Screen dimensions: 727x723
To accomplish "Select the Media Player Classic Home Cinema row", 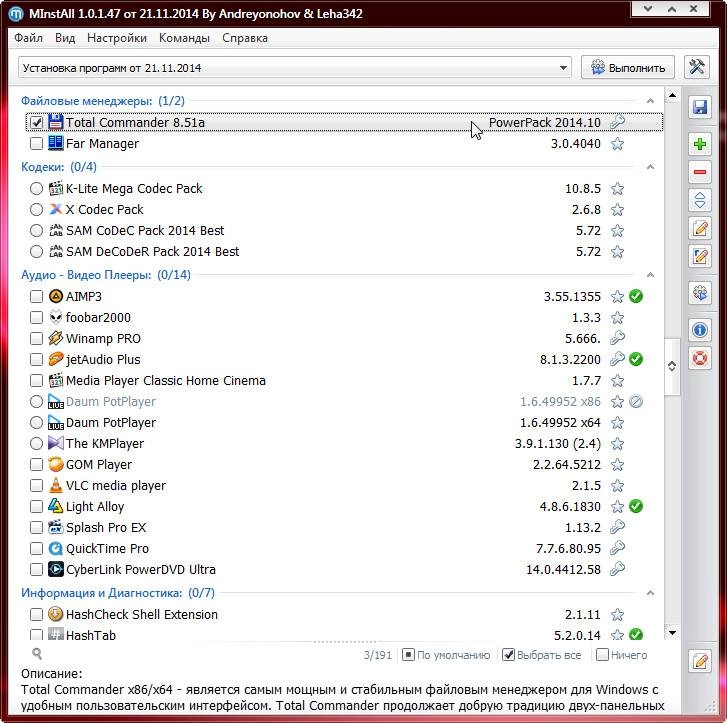I will (344, 380).
